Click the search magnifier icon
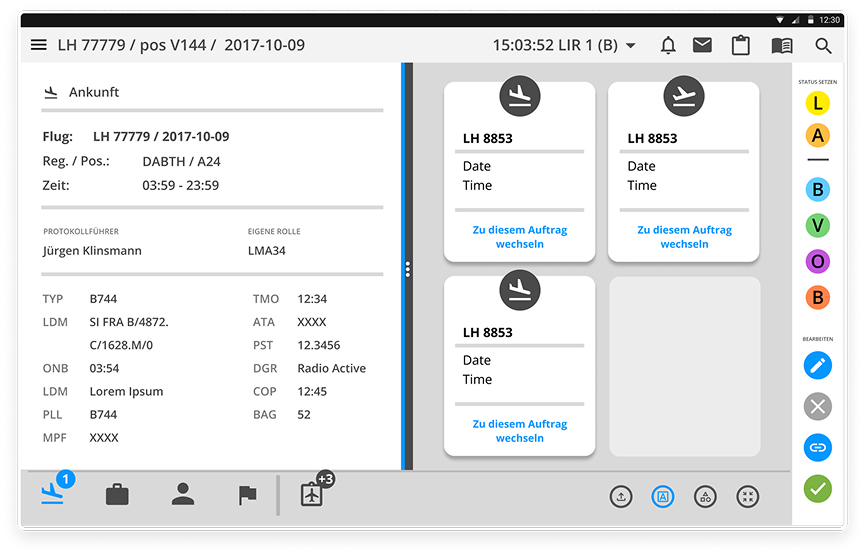 pos(823,45)
